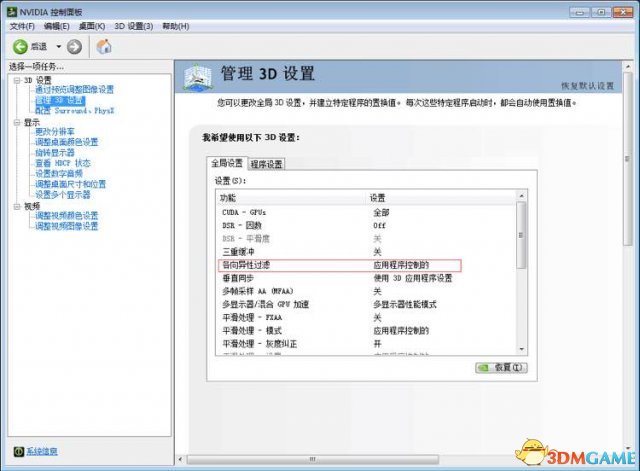Open the Home icon in toolbar
Image resolution: width=640 pixels, height=471 pixels.
(x=104, y=47)
